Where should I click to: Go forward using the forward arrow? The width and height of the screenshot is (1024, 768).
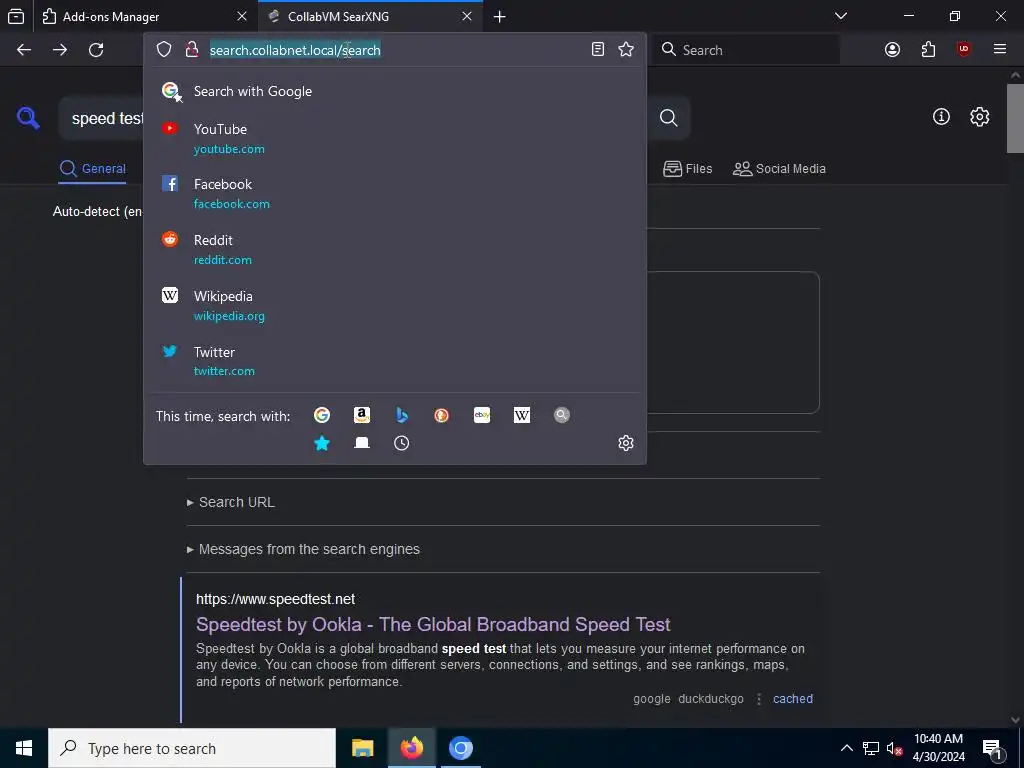point(60,50)
